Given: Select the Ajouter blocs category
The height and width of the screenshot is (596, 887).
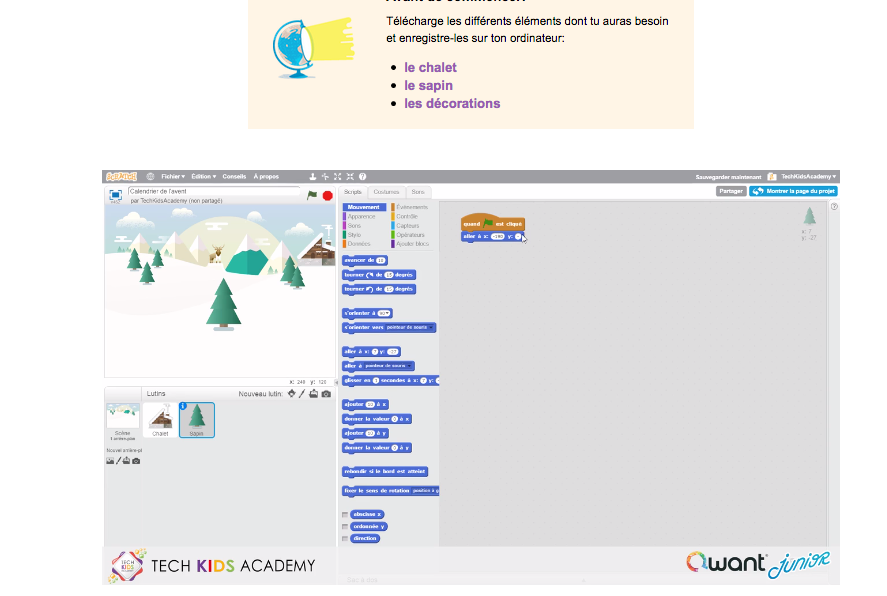Looking at the screenshot, I should (x=412, y=244).
